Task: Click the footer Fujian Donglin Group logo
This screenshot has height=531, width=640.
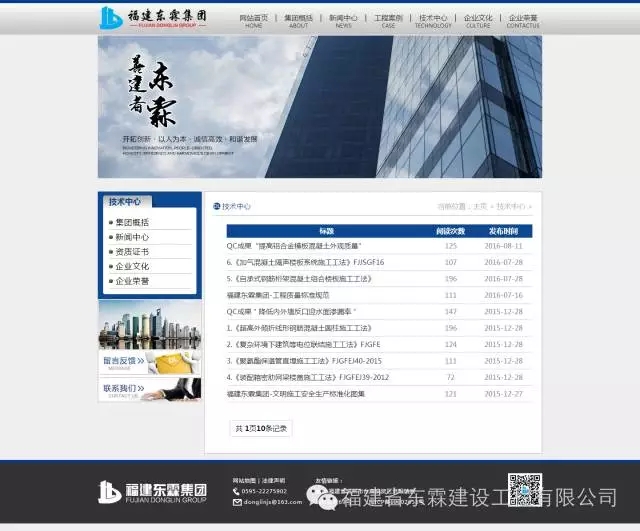Action: 152,491
